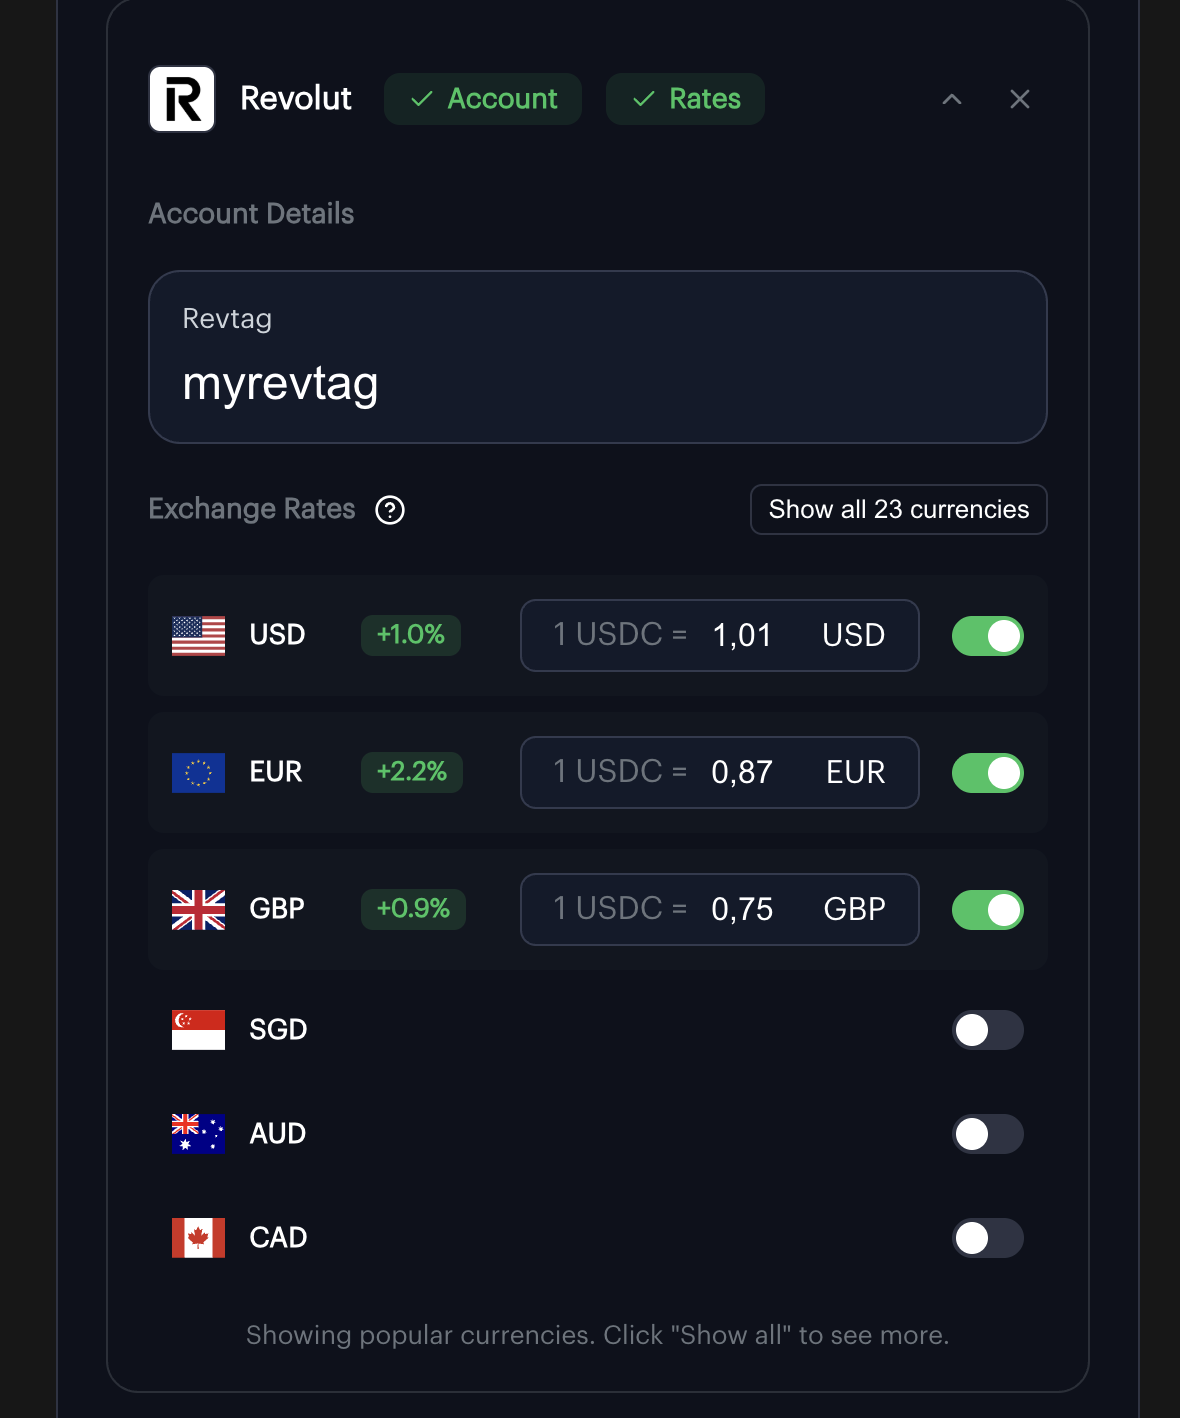The image size is (1180, 1418).
Task: Enable the SGD currency toggle
Action: pos(987,1030)
